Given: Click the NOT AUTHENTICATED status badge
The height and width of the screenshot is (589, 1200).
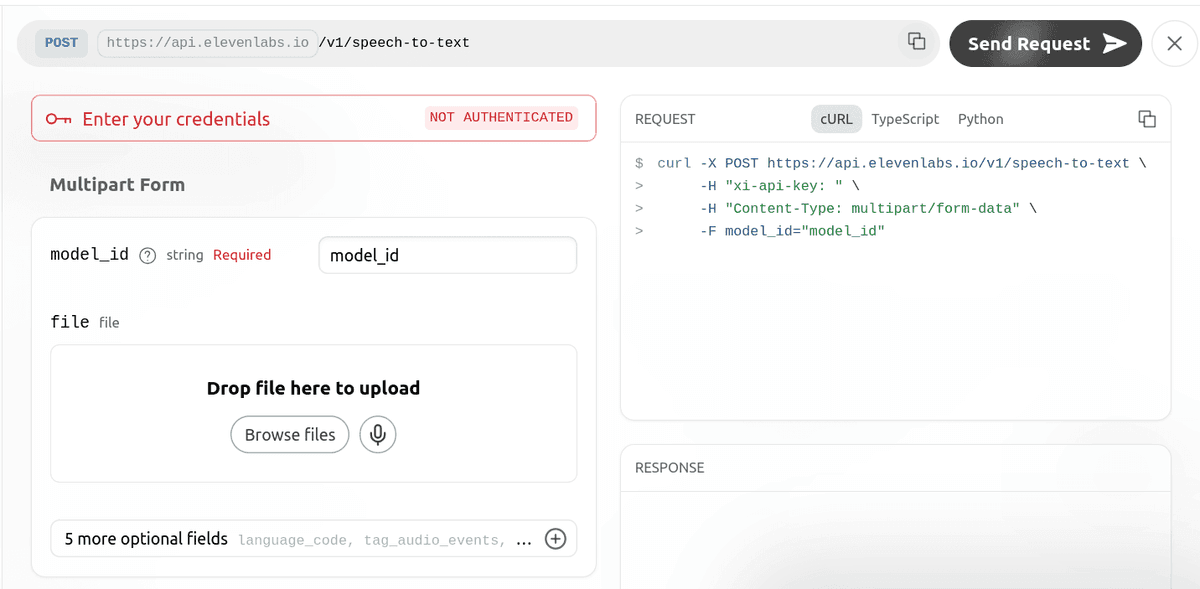Looking at the screenshot, I should 501,118.
